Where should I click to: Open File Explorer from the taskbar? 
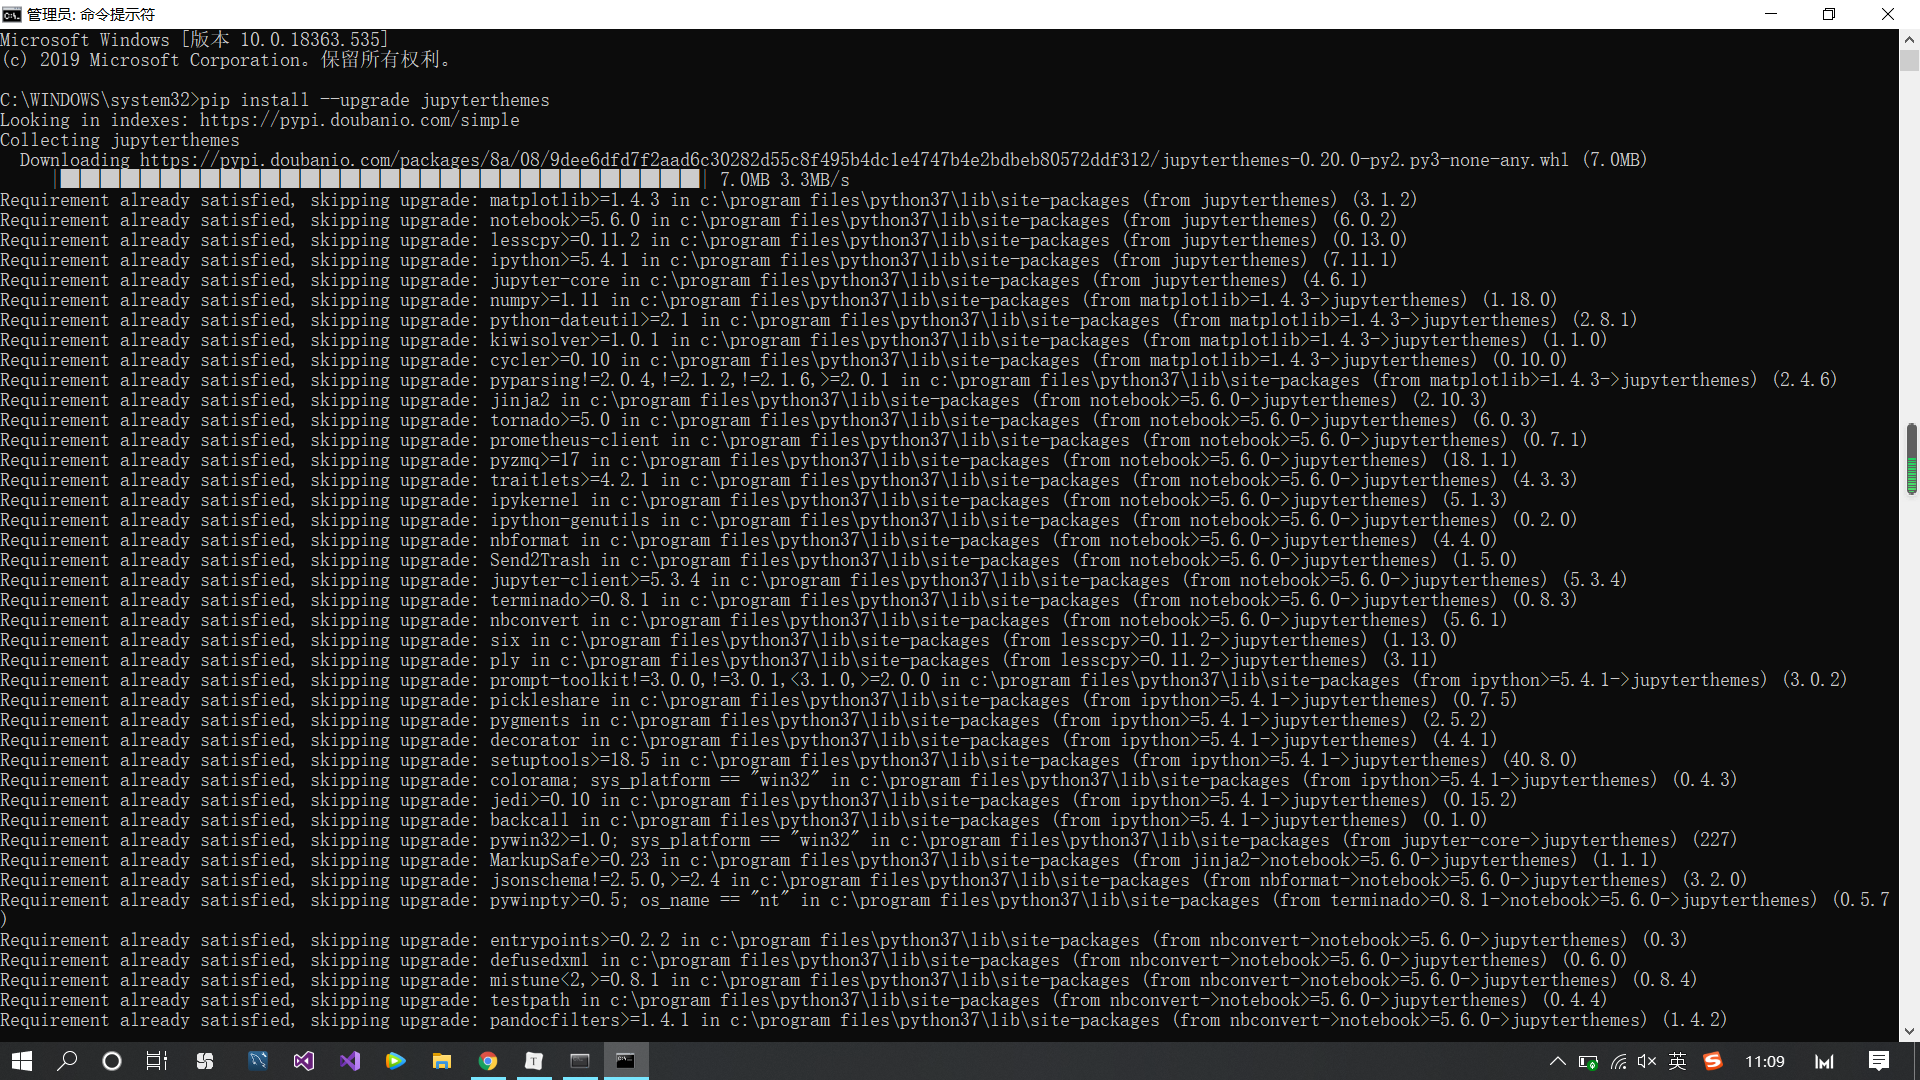[442, 1061]
